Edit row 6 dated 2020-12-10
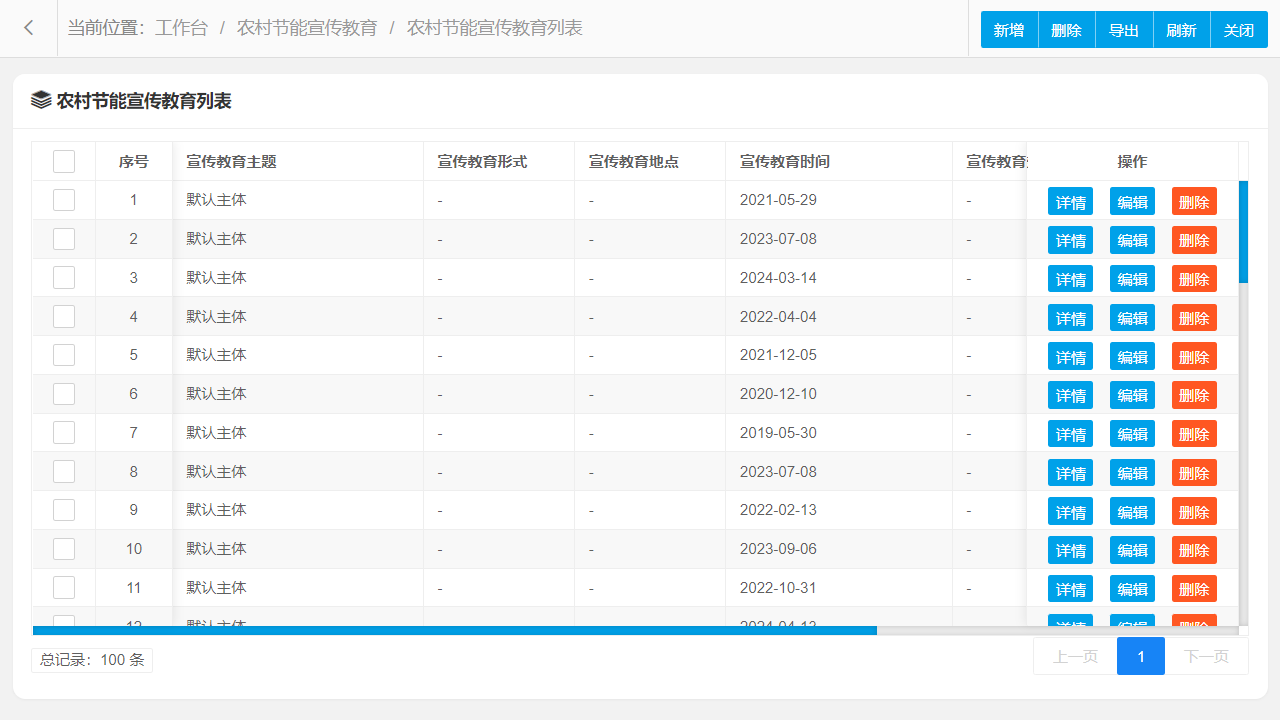This screenshot has height=720, width=1280. tap(1132, 395)
